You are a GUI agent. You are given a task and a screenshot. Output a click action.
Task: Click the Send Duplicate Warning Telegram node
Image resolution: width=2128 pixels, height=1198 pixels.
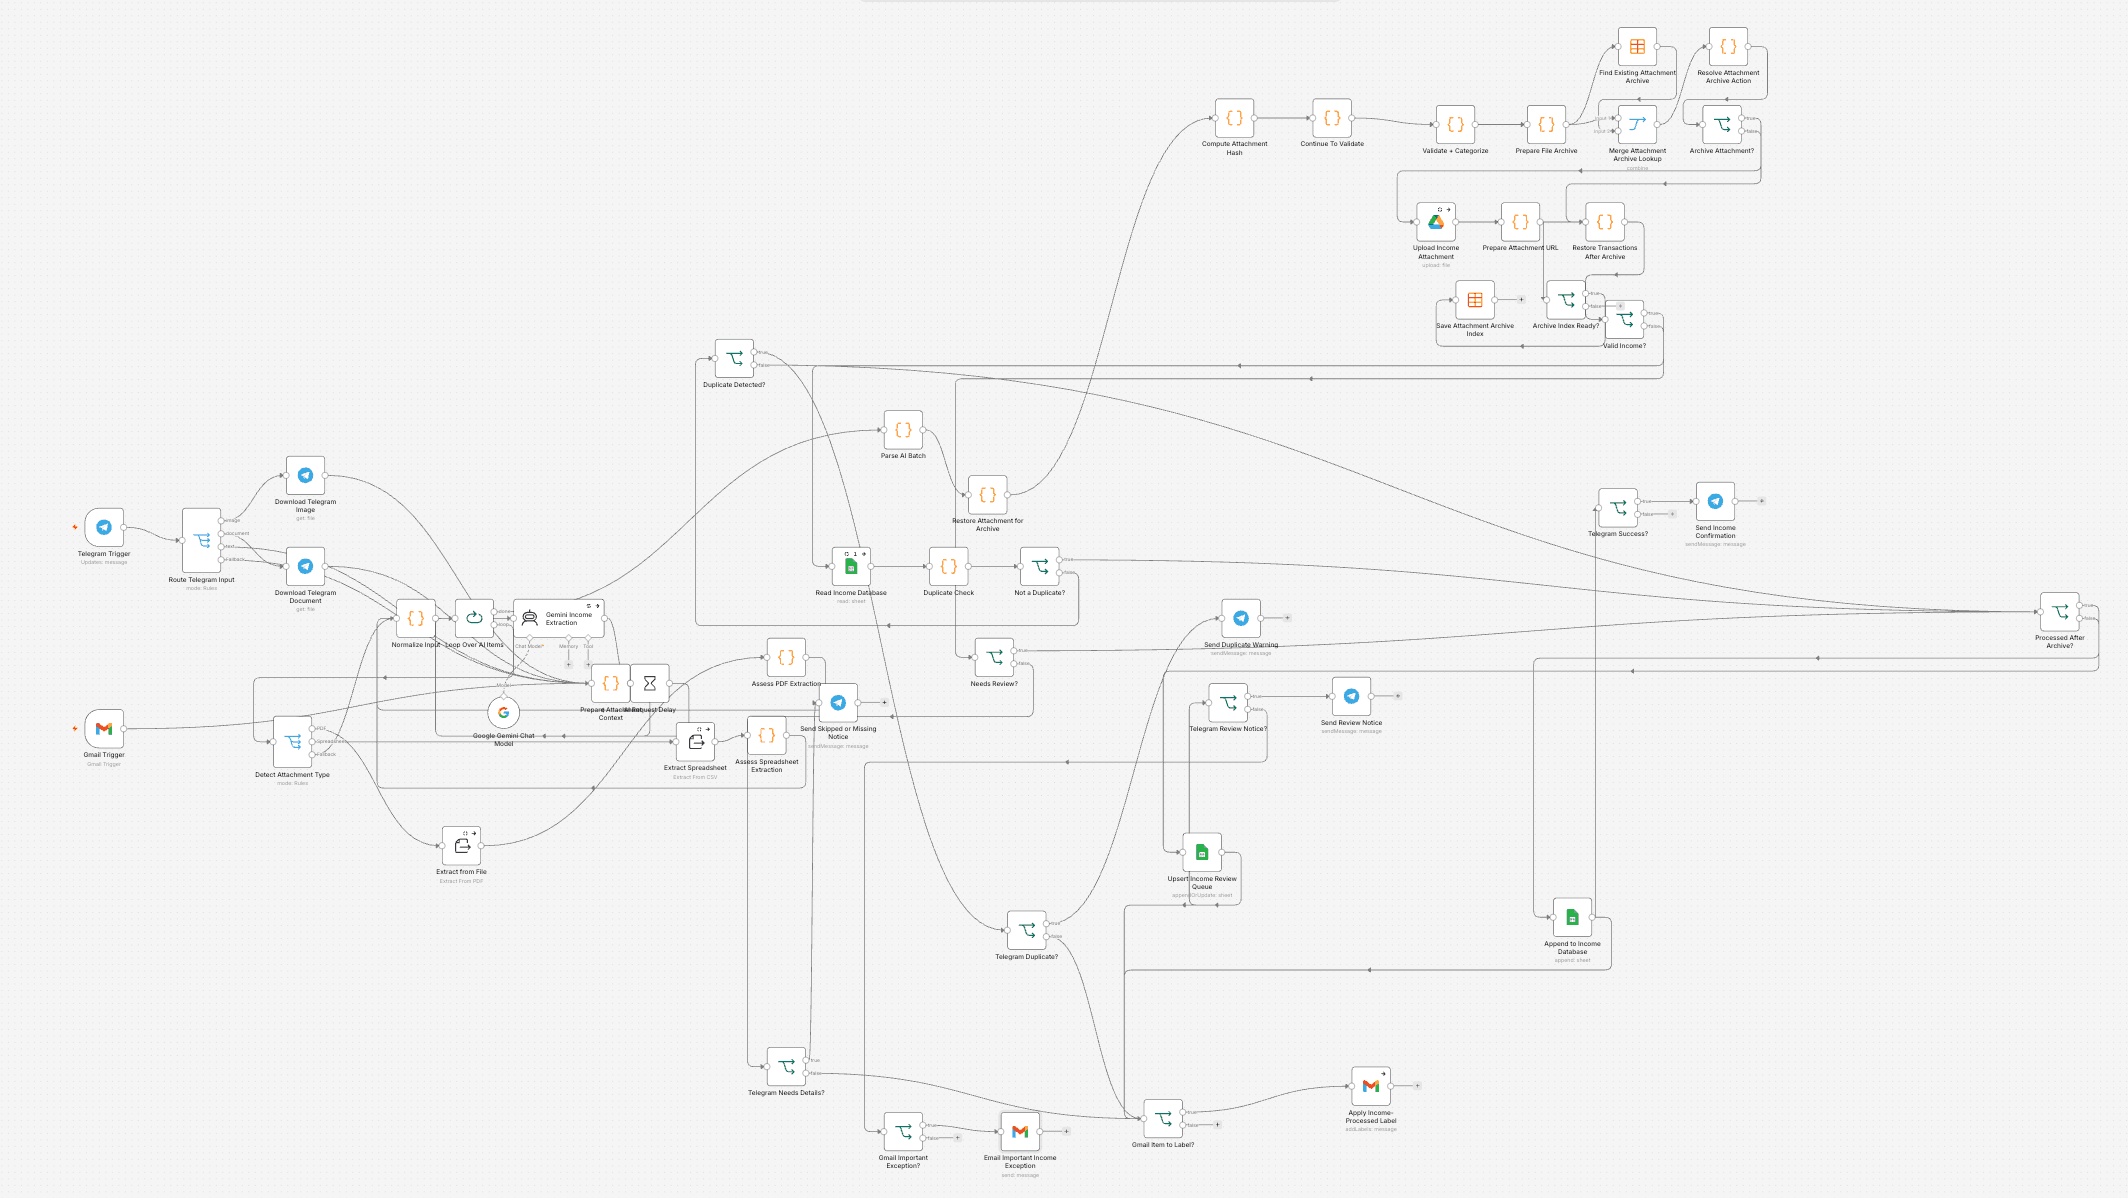pos(1241,618)
